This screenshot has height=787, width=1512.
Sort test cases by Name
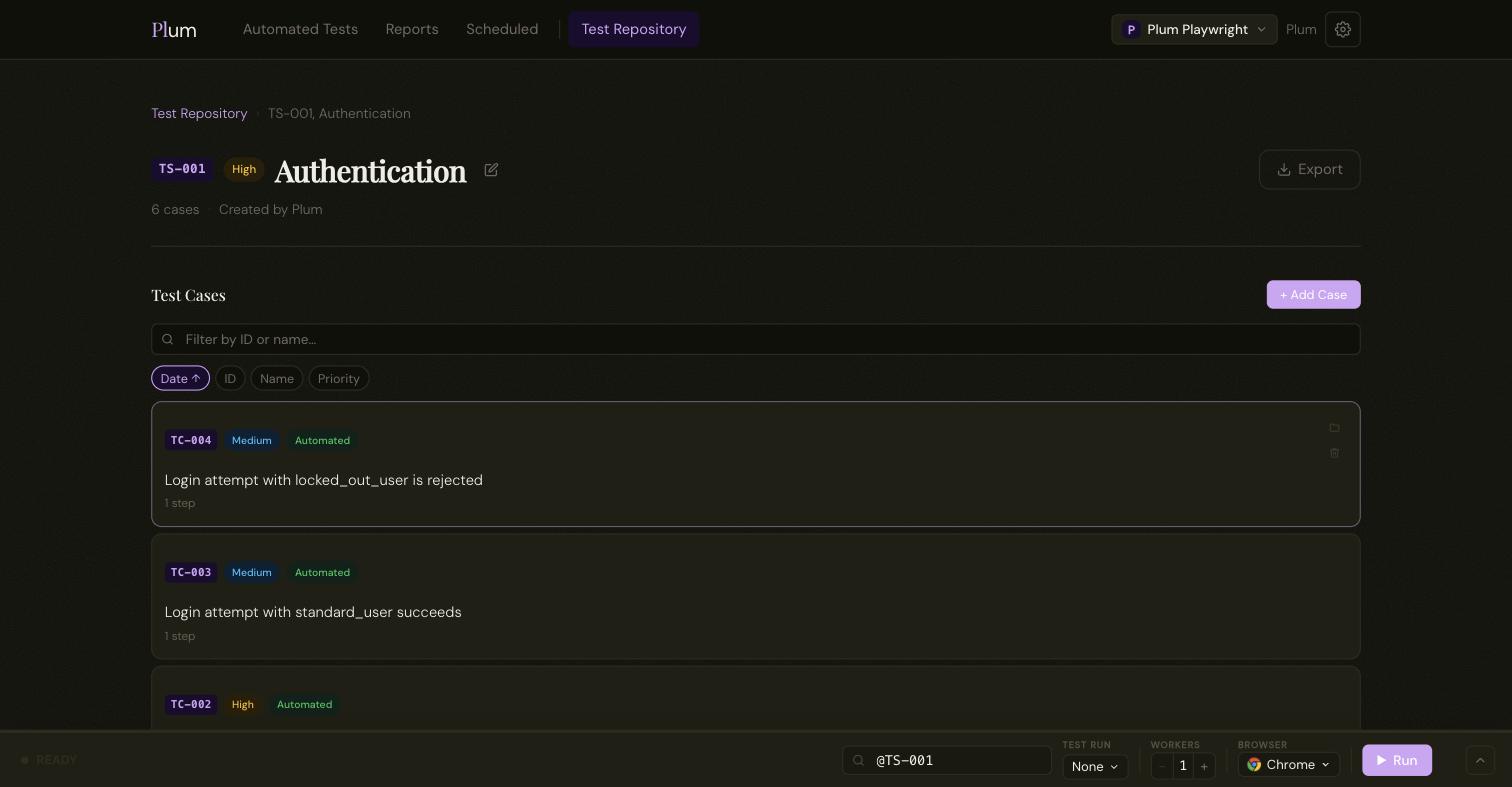click(x=277, y=378)
